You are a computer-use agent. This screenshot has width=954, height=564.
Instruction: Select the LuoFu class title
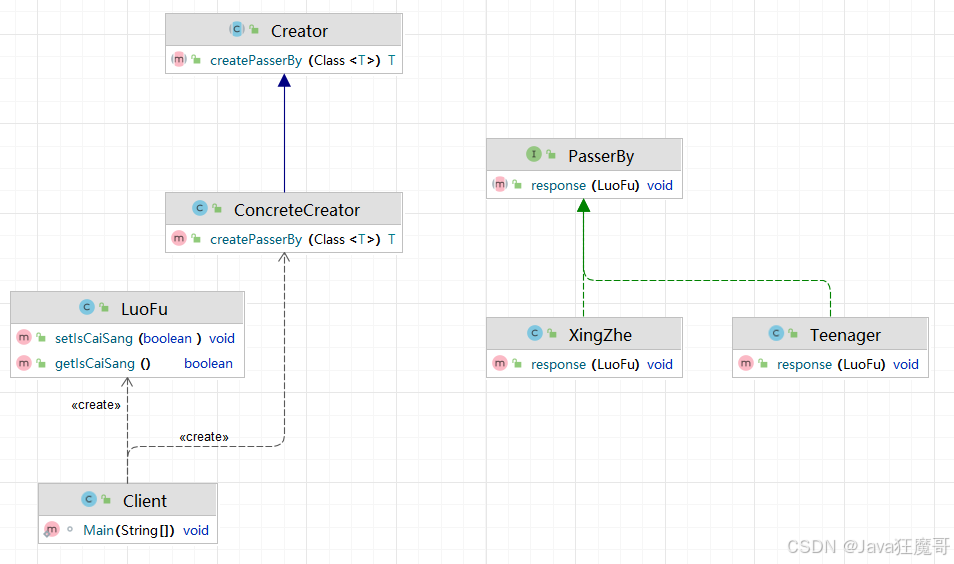pyautogui.click(x=144, y=309)
